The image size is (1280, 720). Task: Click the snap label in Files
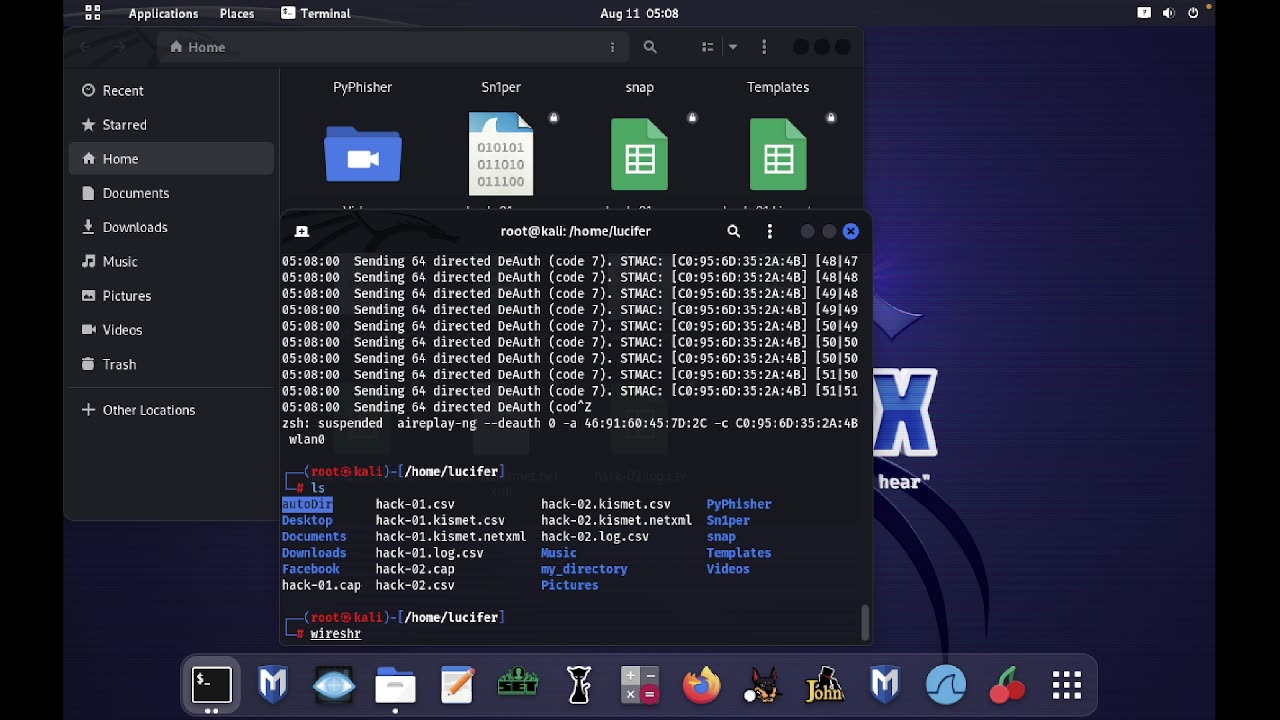[640, 87]
